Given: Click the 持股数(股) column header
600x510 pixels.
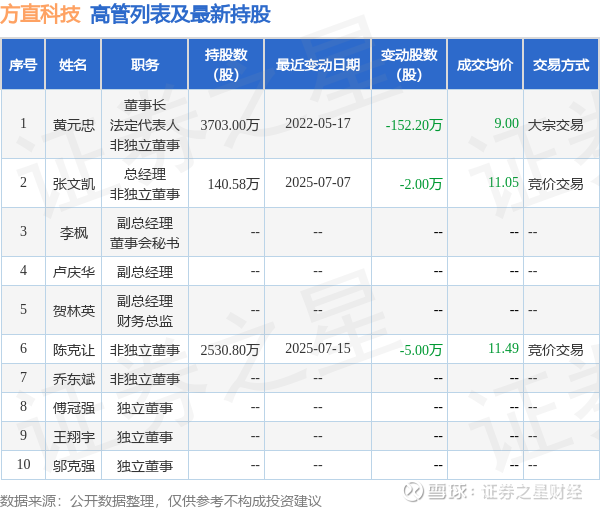Looking at the screenshot, I should [x=226, y=65].
